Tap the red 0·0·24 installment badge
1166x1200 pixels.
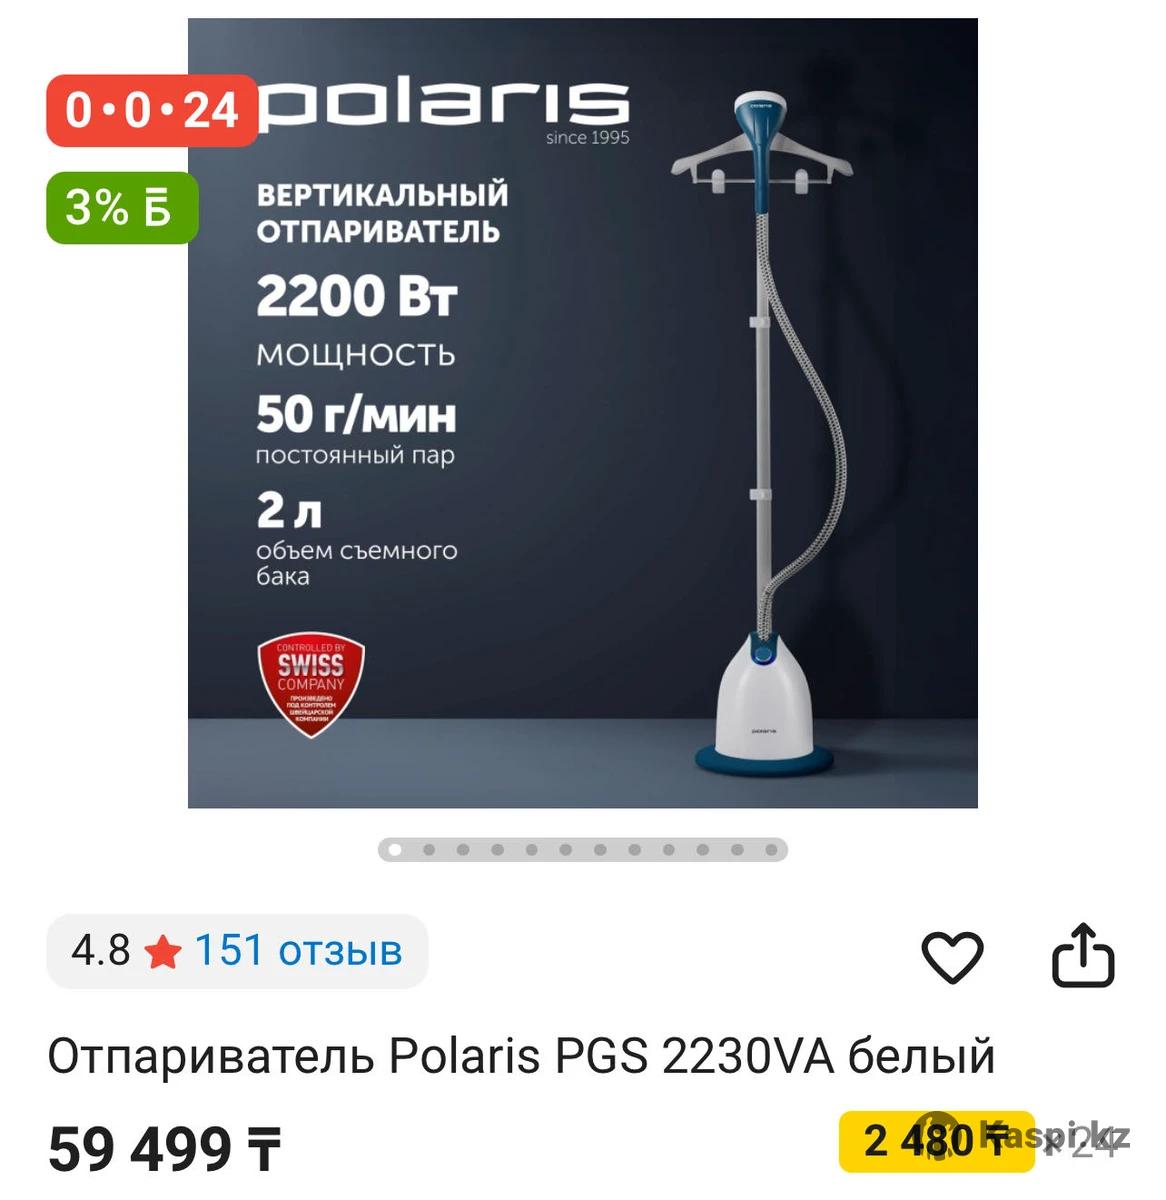(151, 110)
